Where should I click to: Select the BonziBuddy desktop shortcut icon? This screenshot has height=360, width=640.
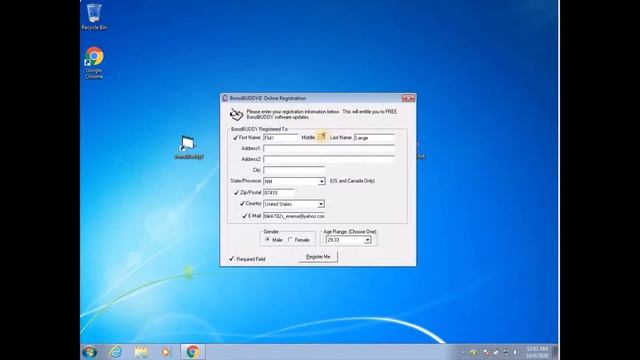pyautogui.click(x=189, y=147)
